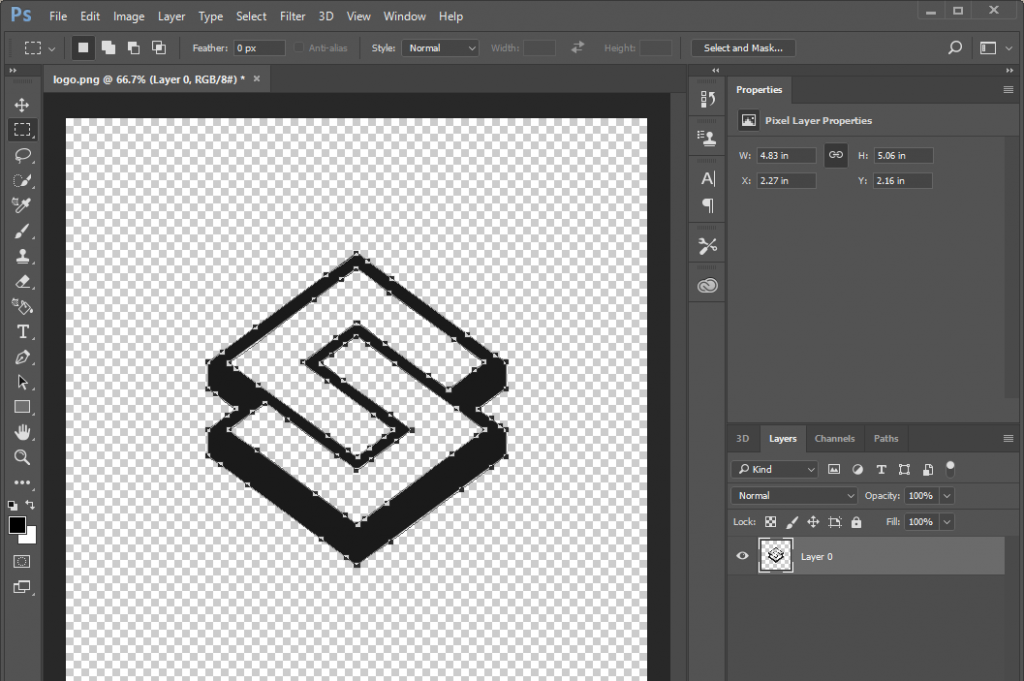Click the Feather input field

[259, 48]
